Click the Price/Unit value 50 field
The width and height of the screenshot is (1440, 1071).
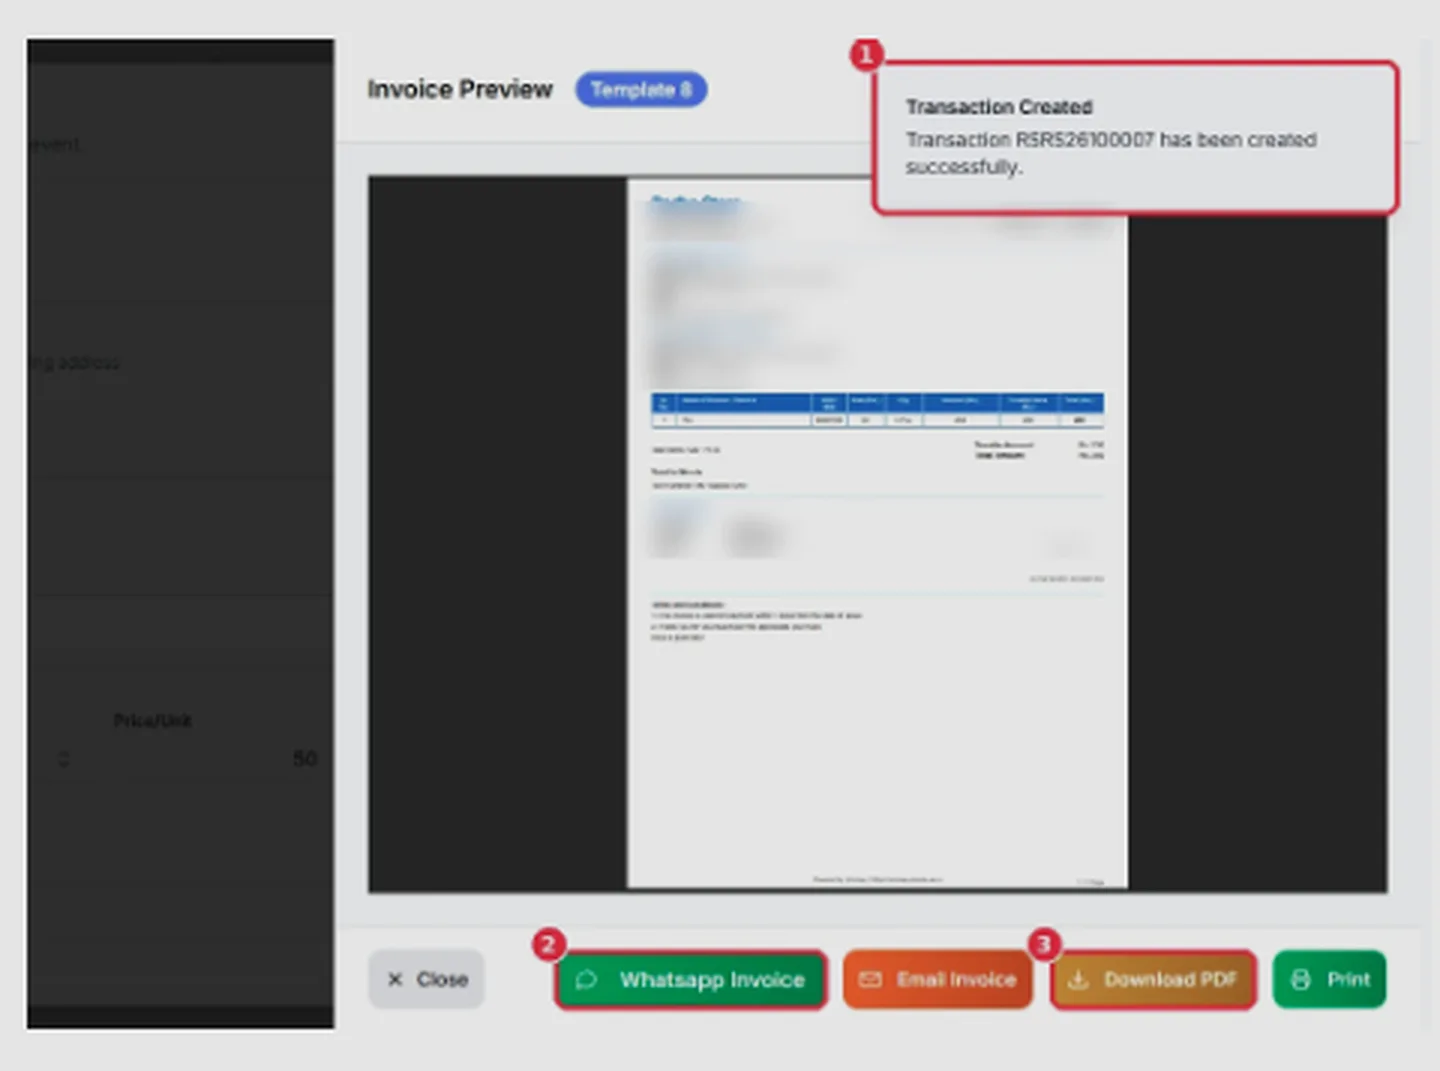click(304, 759)
